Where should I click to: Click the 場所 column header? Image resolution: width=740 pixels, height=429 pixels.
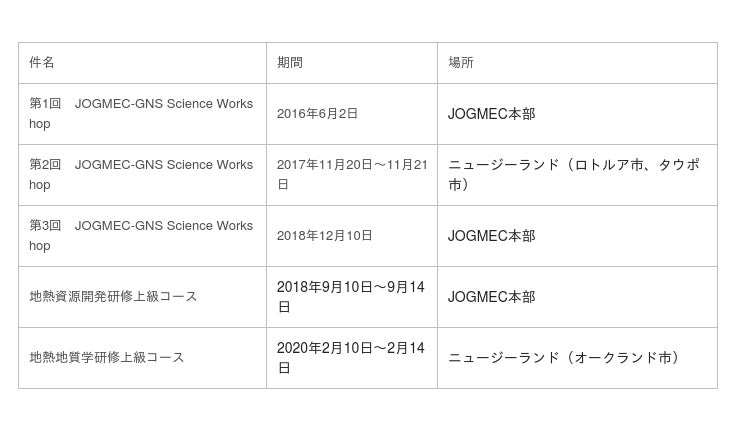(461, 63)
